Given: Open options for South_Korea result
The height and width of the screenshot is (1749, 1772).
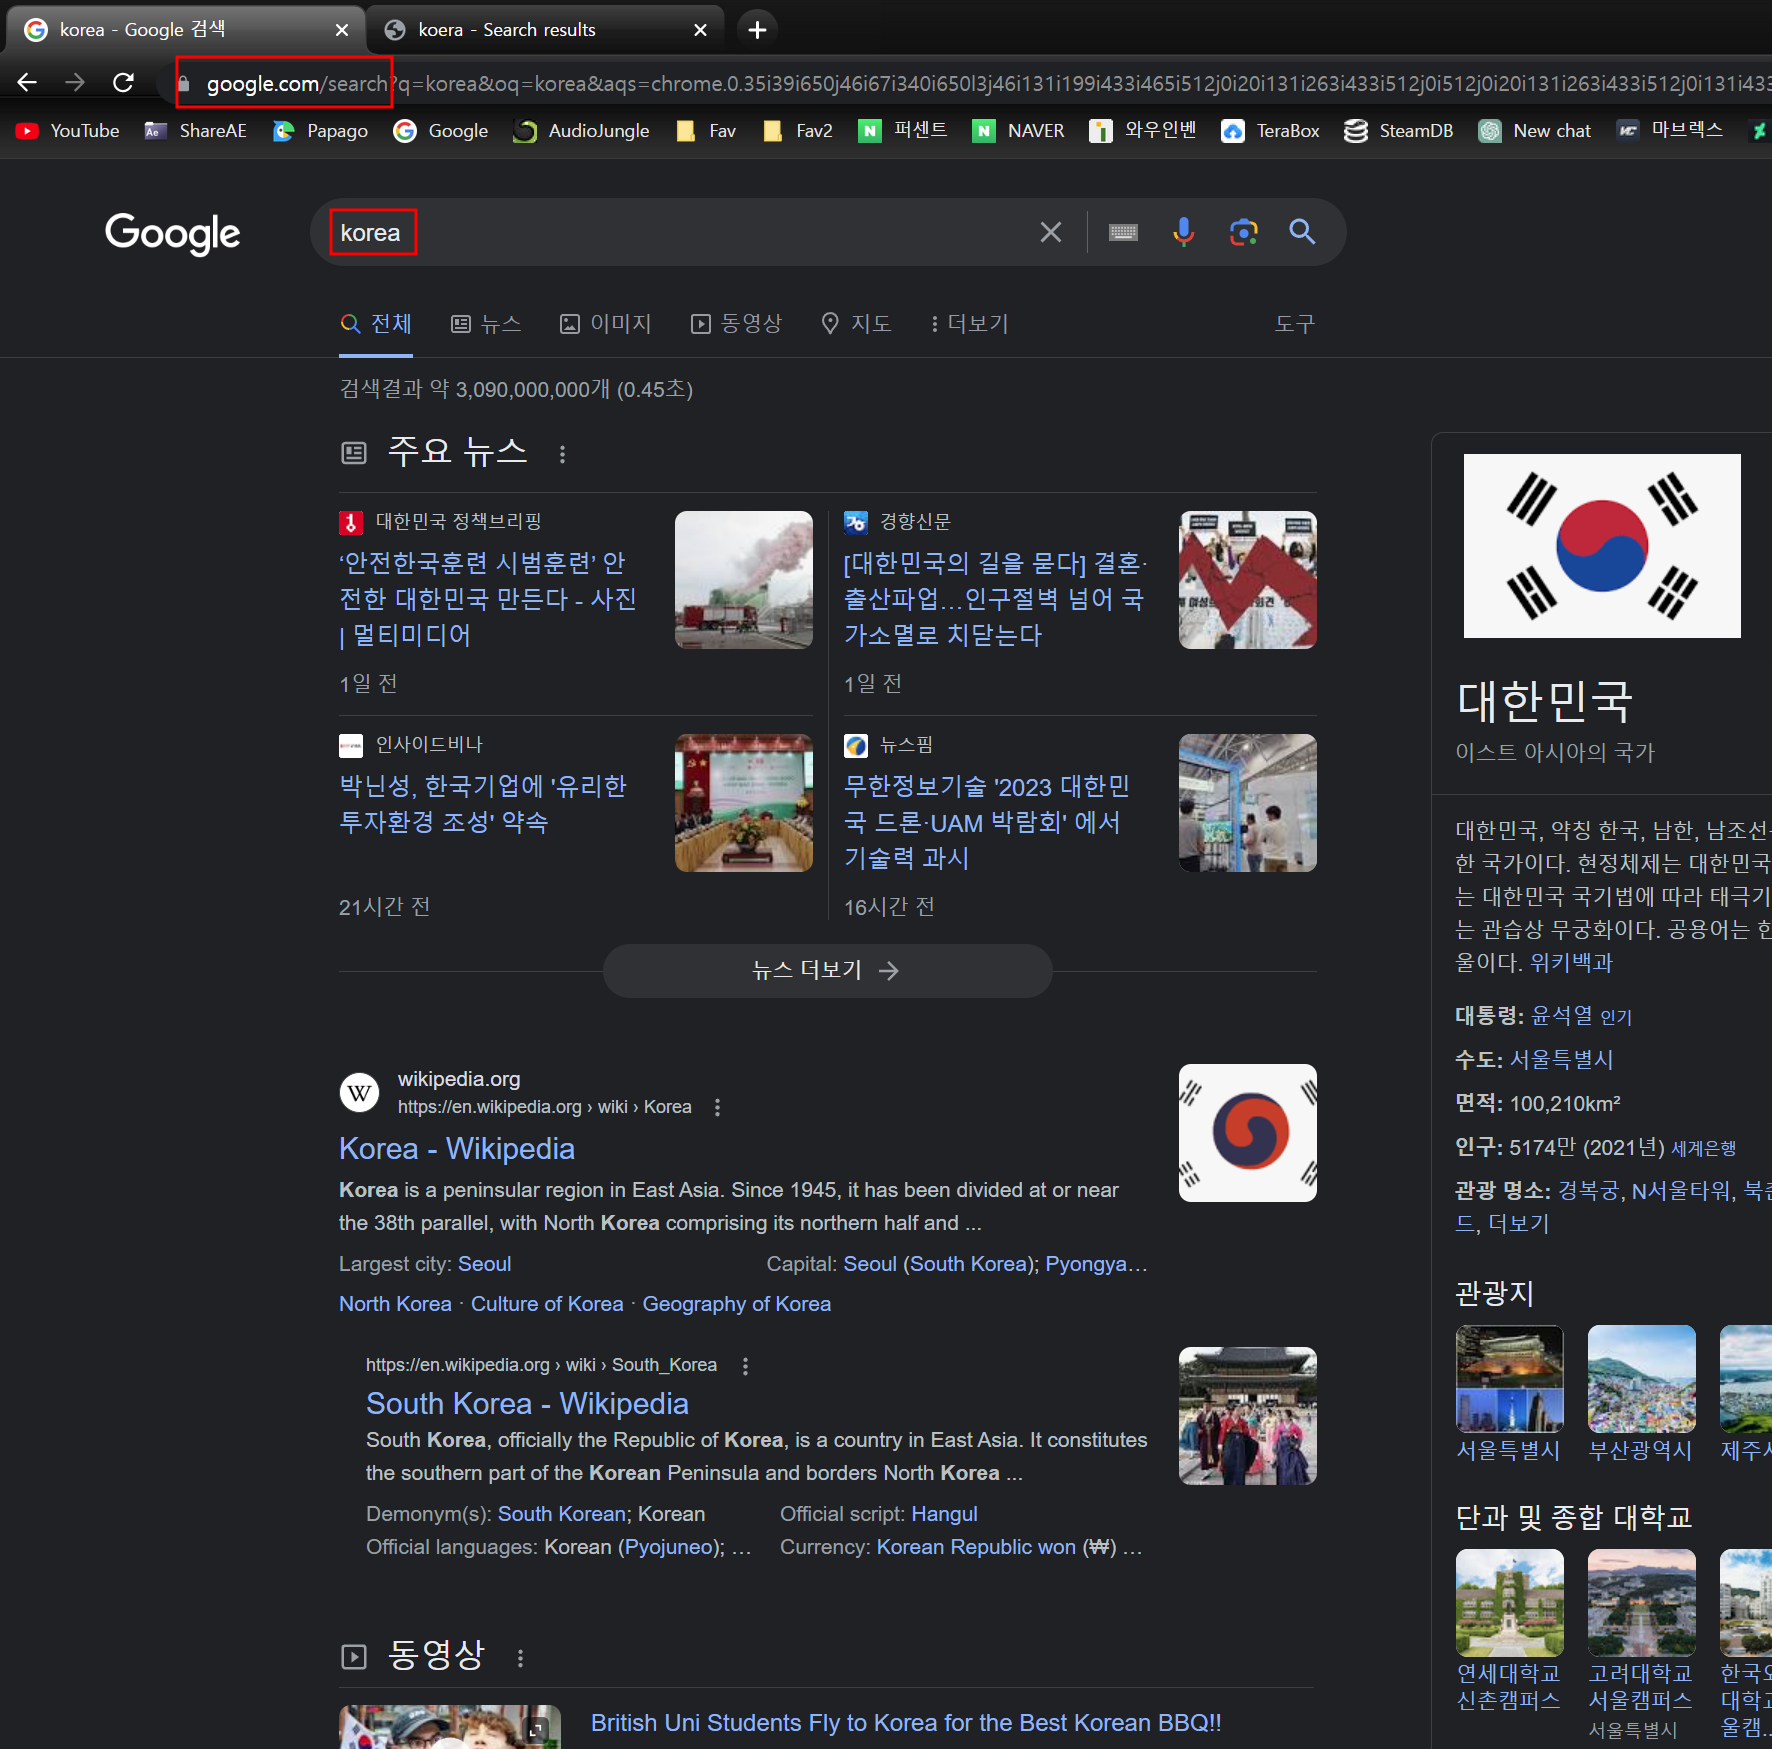Looking at the screenshot, I should [745, 1365].
